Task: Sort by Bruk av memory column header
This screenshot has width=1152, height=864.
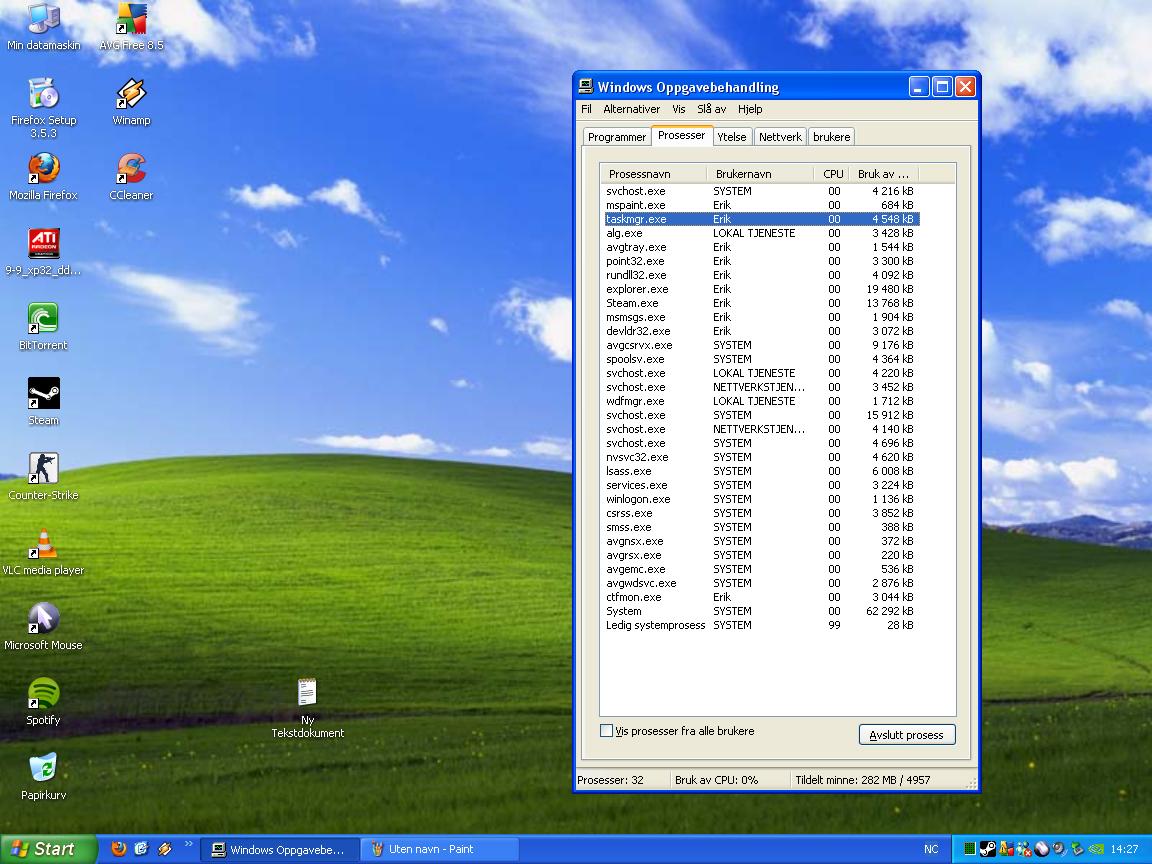Action: 883,174
